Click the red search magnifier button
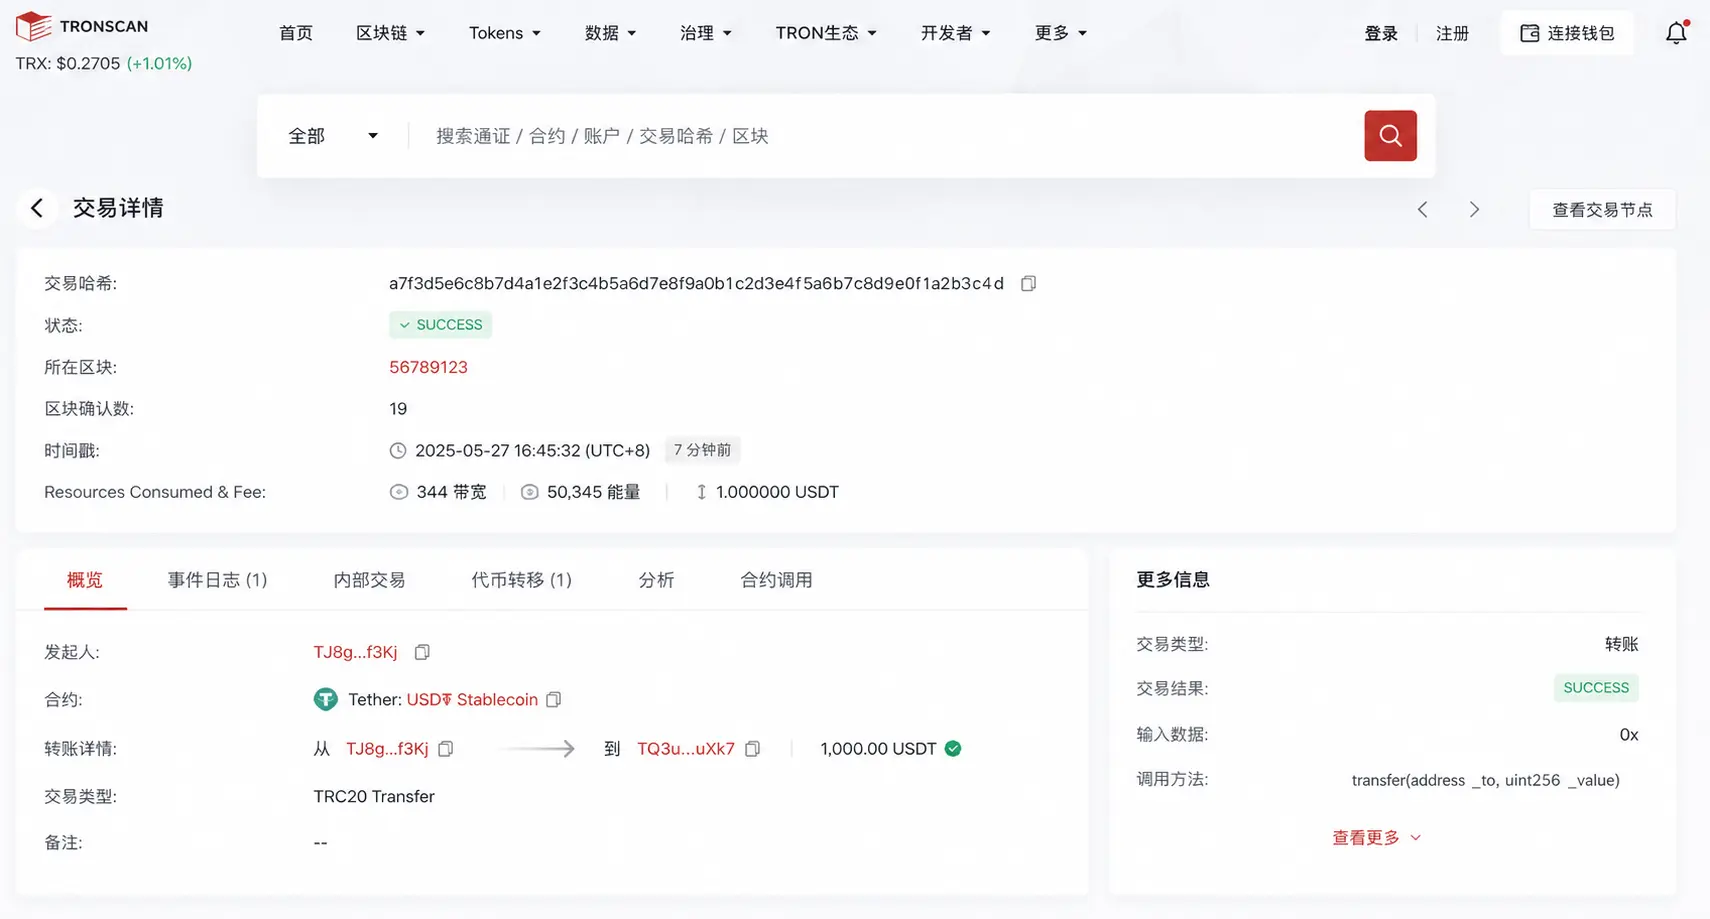 tap(1390, 136)
